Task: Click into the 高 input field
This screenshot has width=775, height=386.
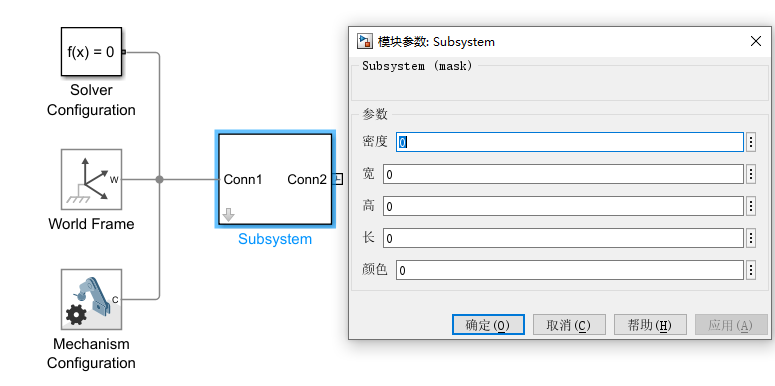Action: [563, 207]
